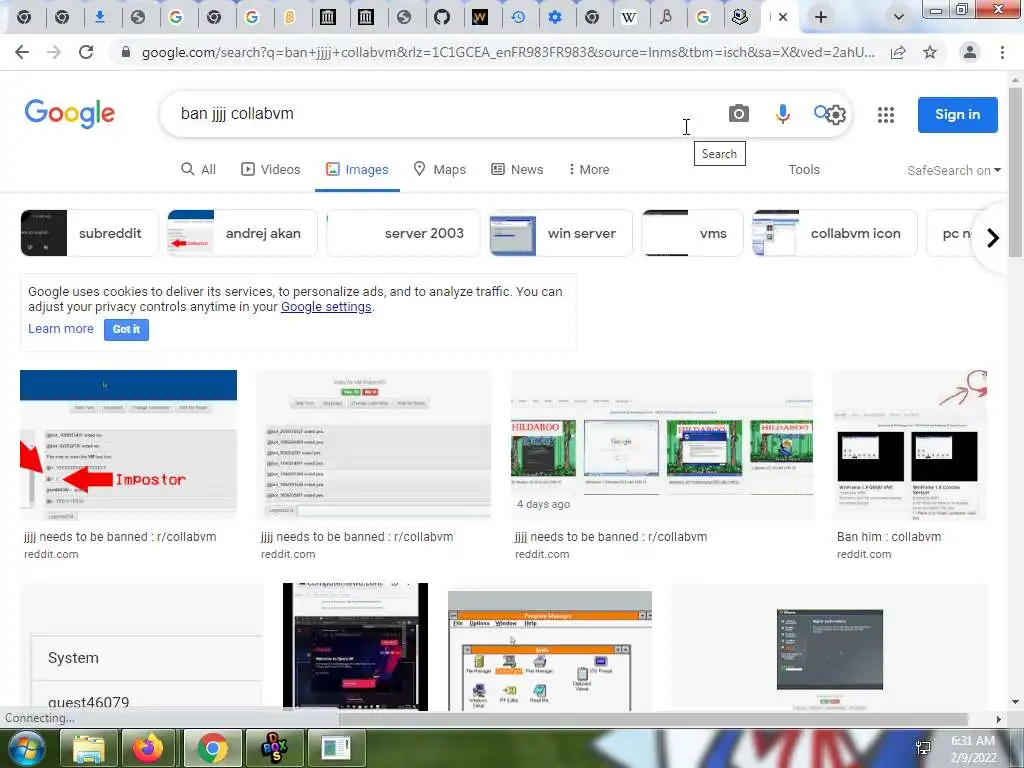
Task: Open the Google apps grid
Action: point(886,115)
